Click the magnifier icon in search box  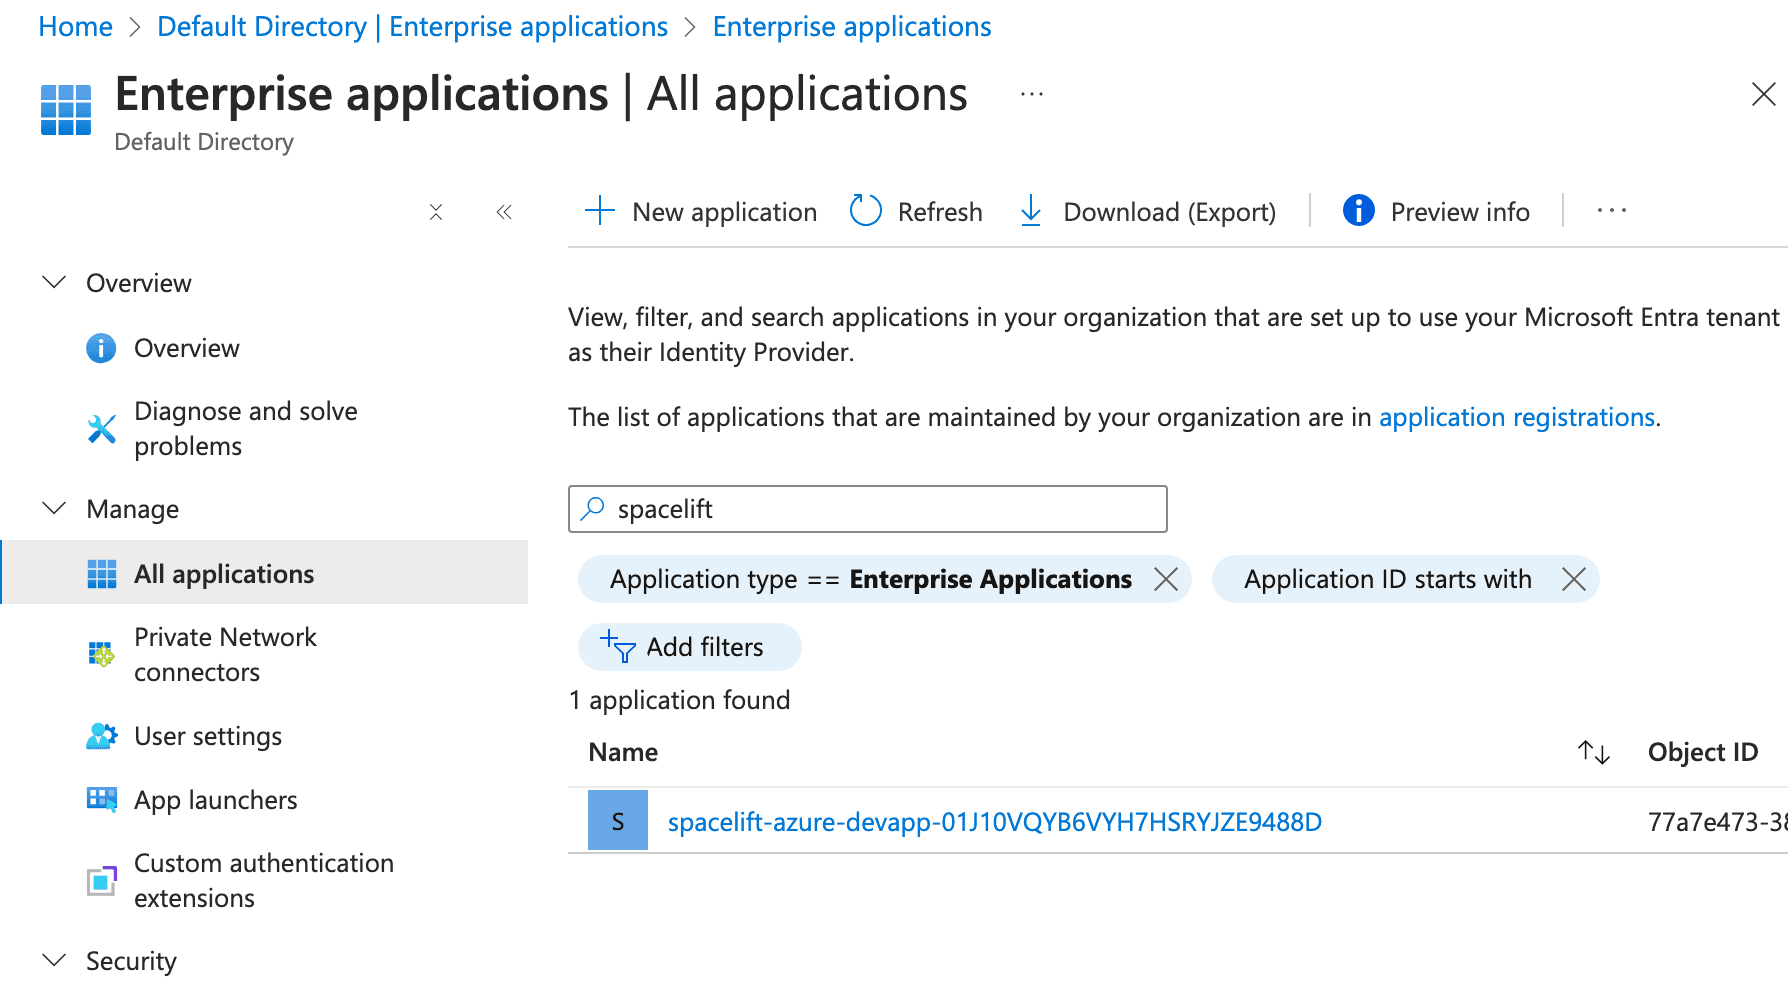[593, 508]
